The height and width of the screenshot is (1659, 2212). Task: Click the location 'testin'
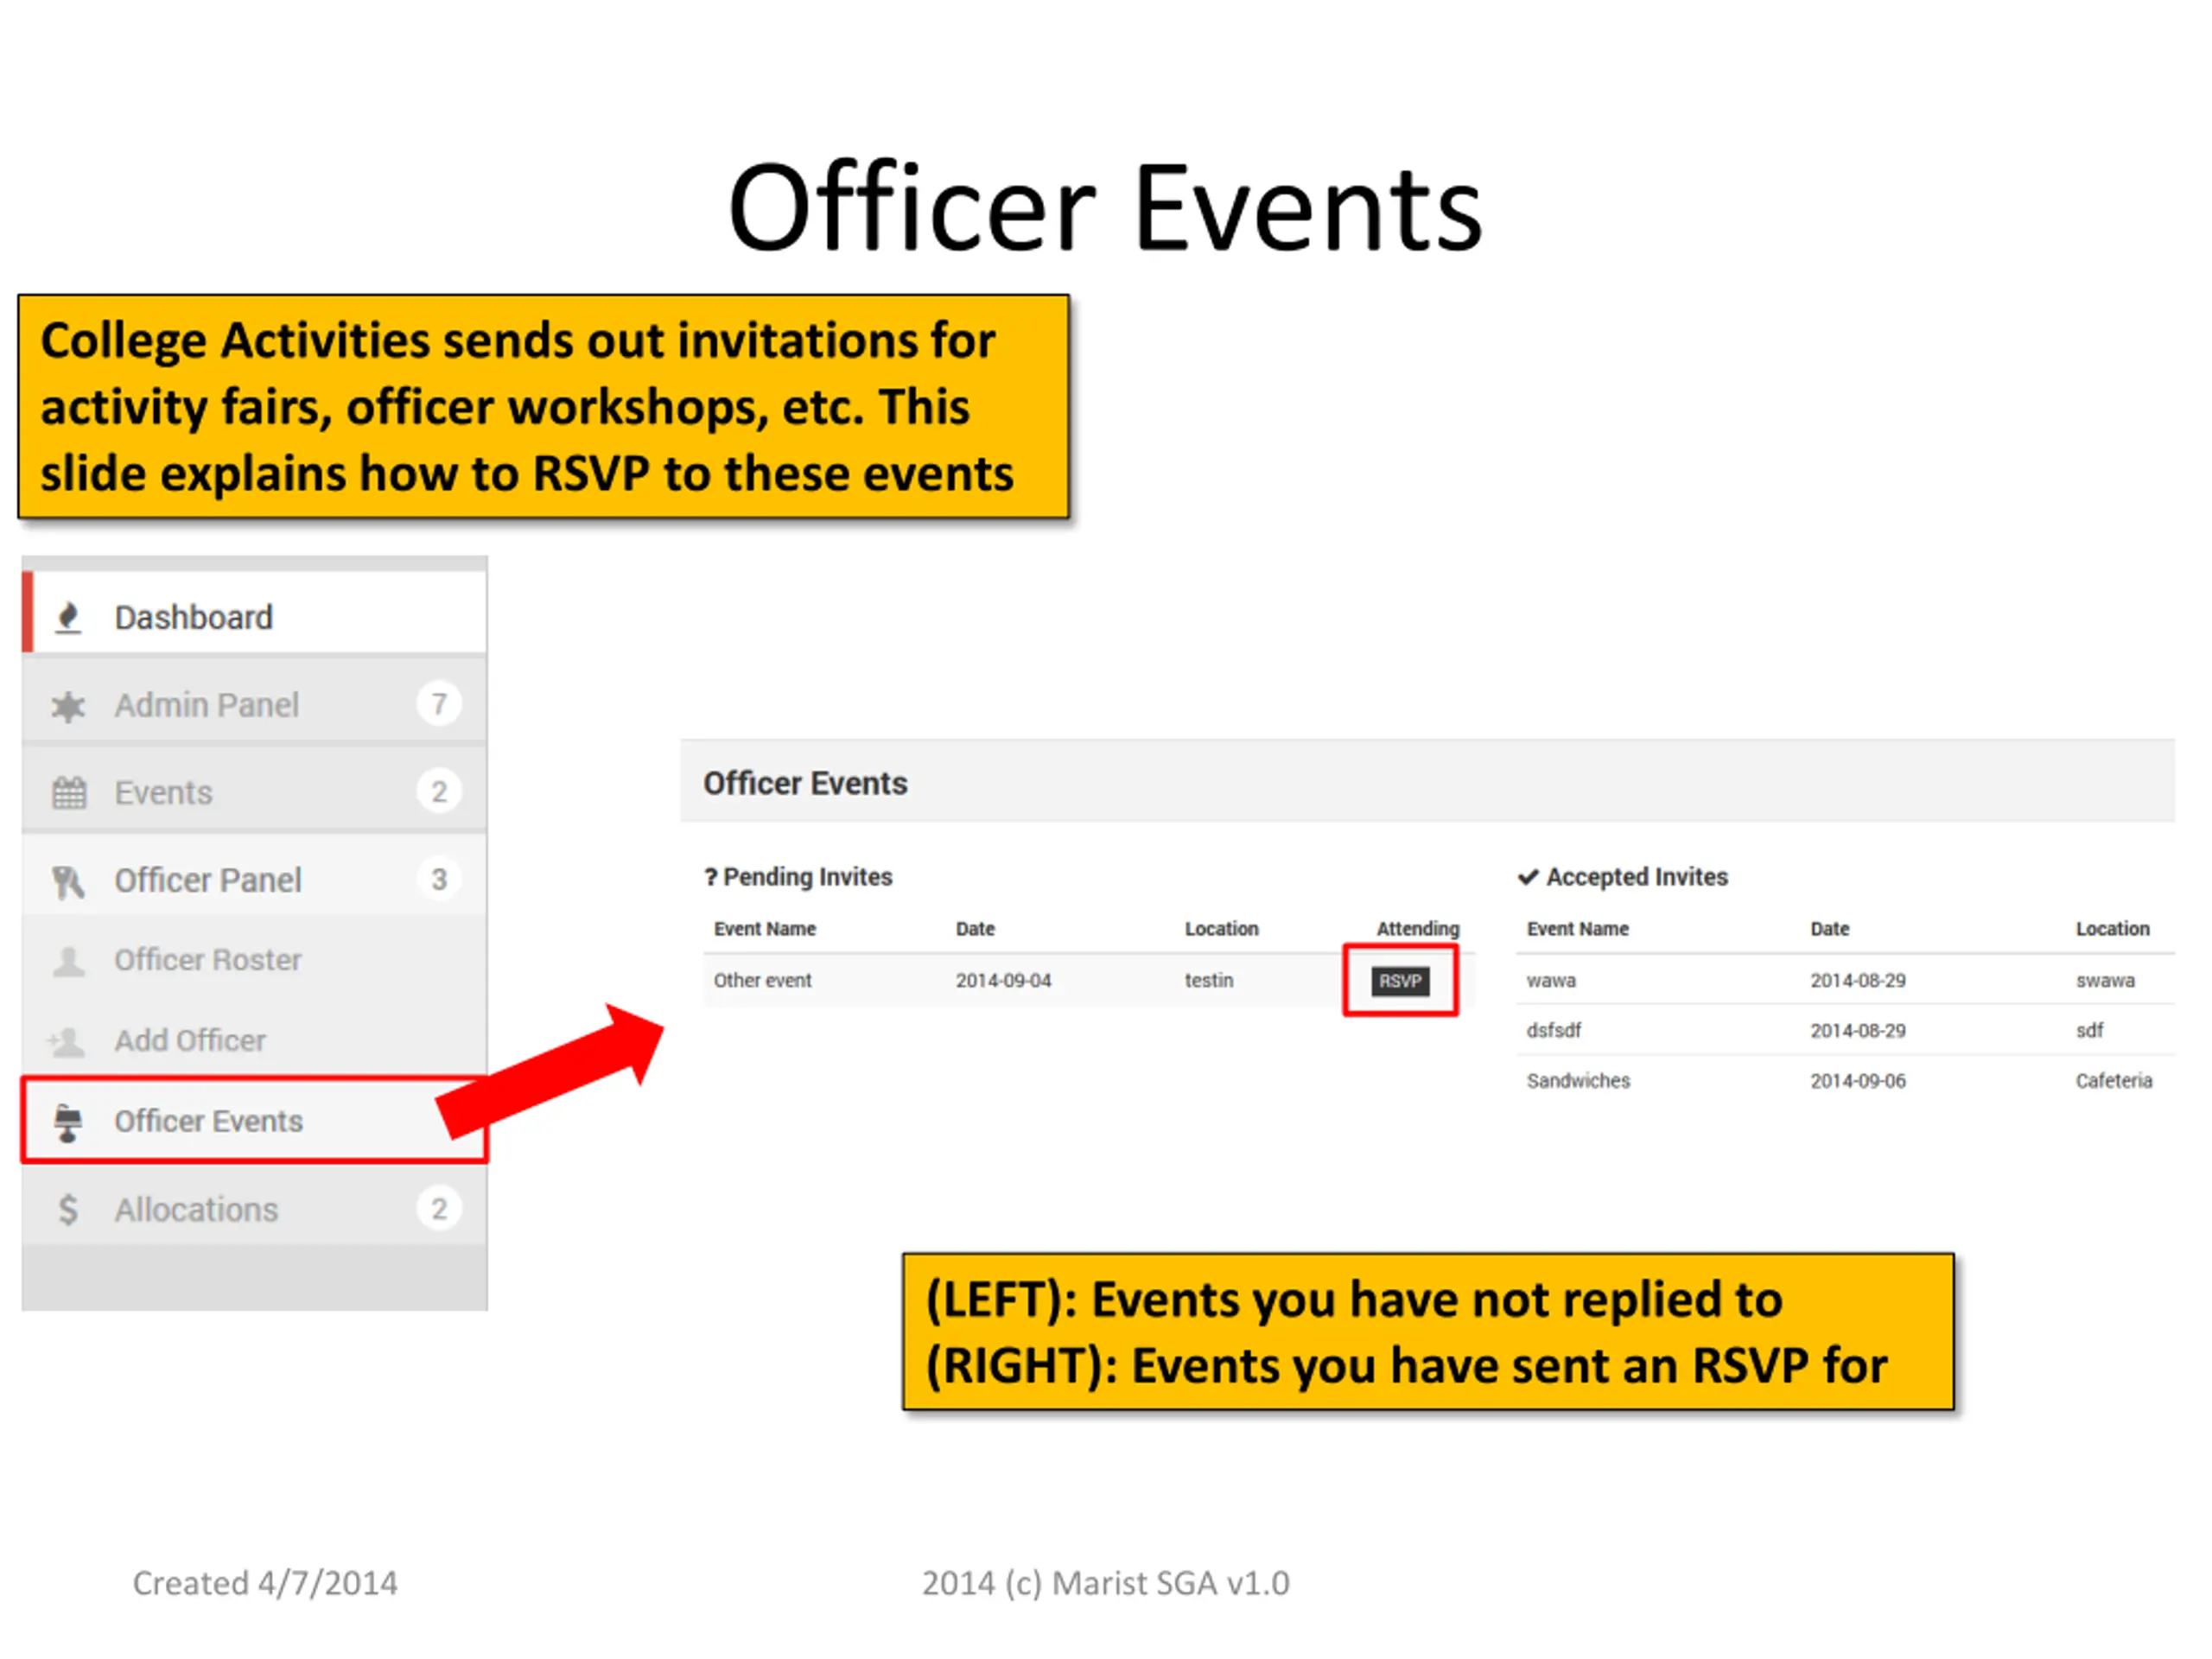(1209, 980)
